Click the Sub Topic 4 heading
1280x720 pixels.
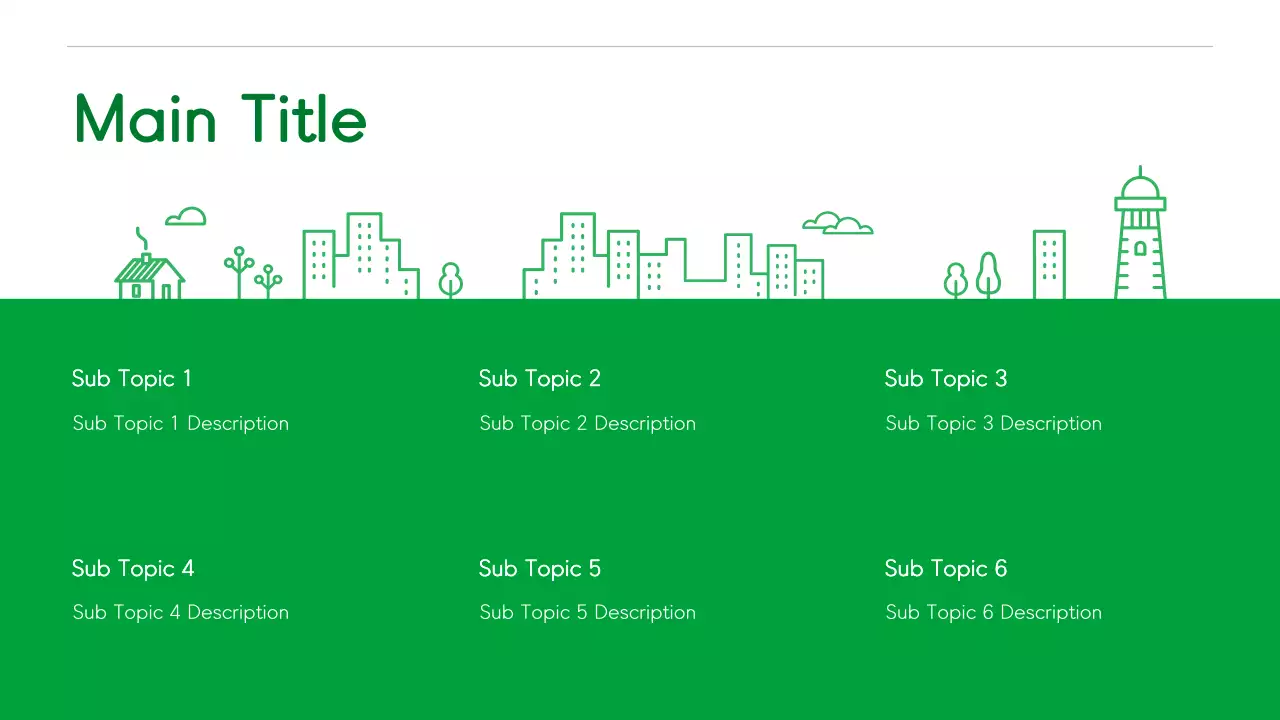click(x=132, y=568)
